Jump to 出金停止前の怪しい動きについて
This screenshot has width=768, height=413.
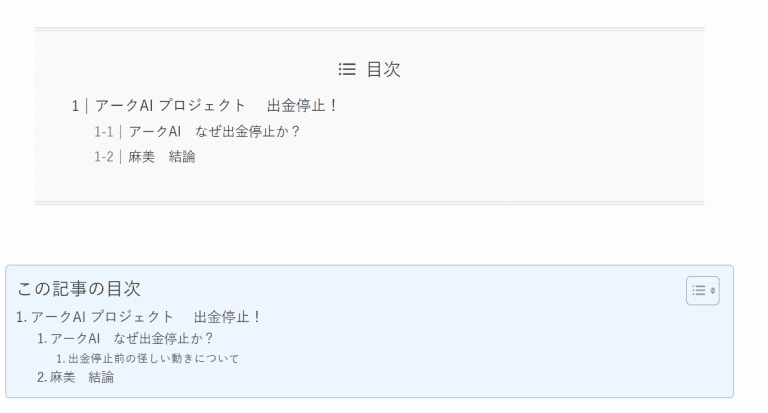154,358
